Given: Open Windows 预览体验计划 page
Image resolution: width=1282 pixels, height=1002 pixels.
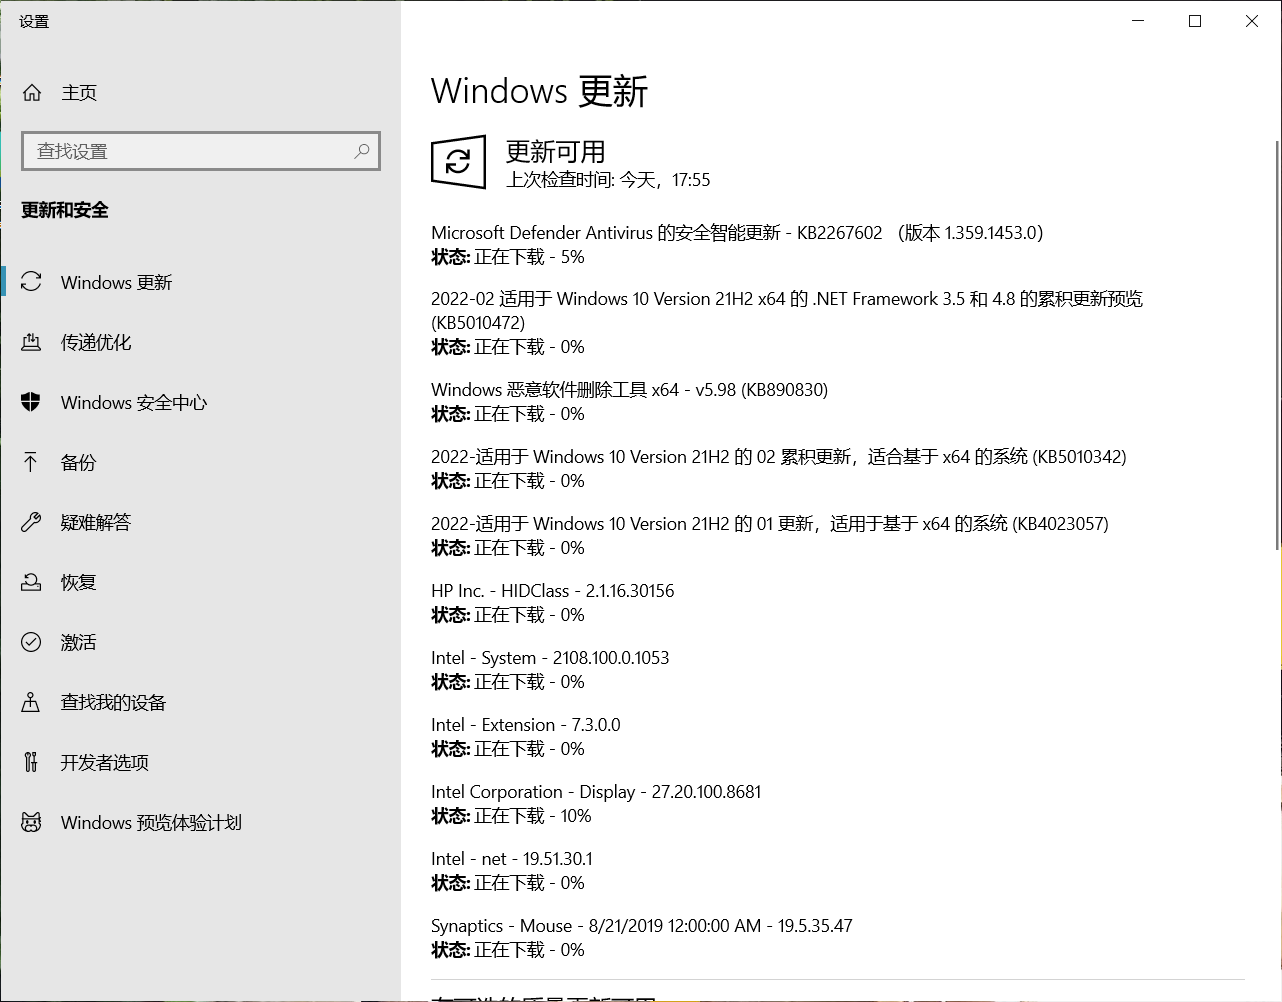Looking at the screenshot, I should click(200, 822).
